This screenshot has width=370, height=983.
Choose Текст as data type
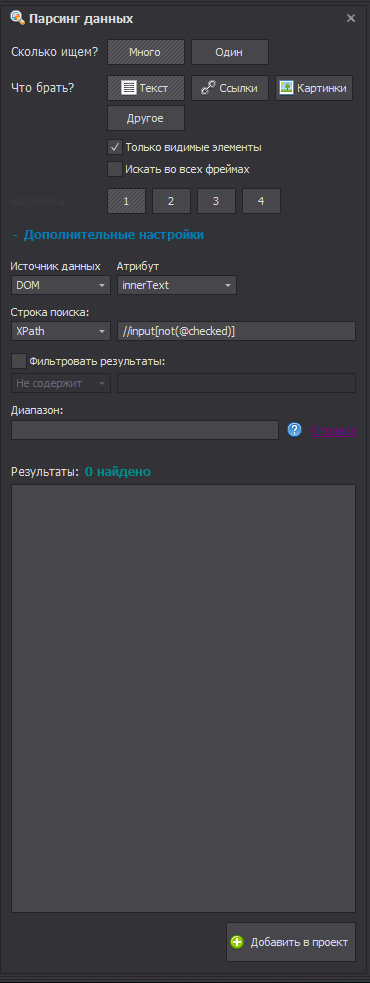tap(146, 88)
